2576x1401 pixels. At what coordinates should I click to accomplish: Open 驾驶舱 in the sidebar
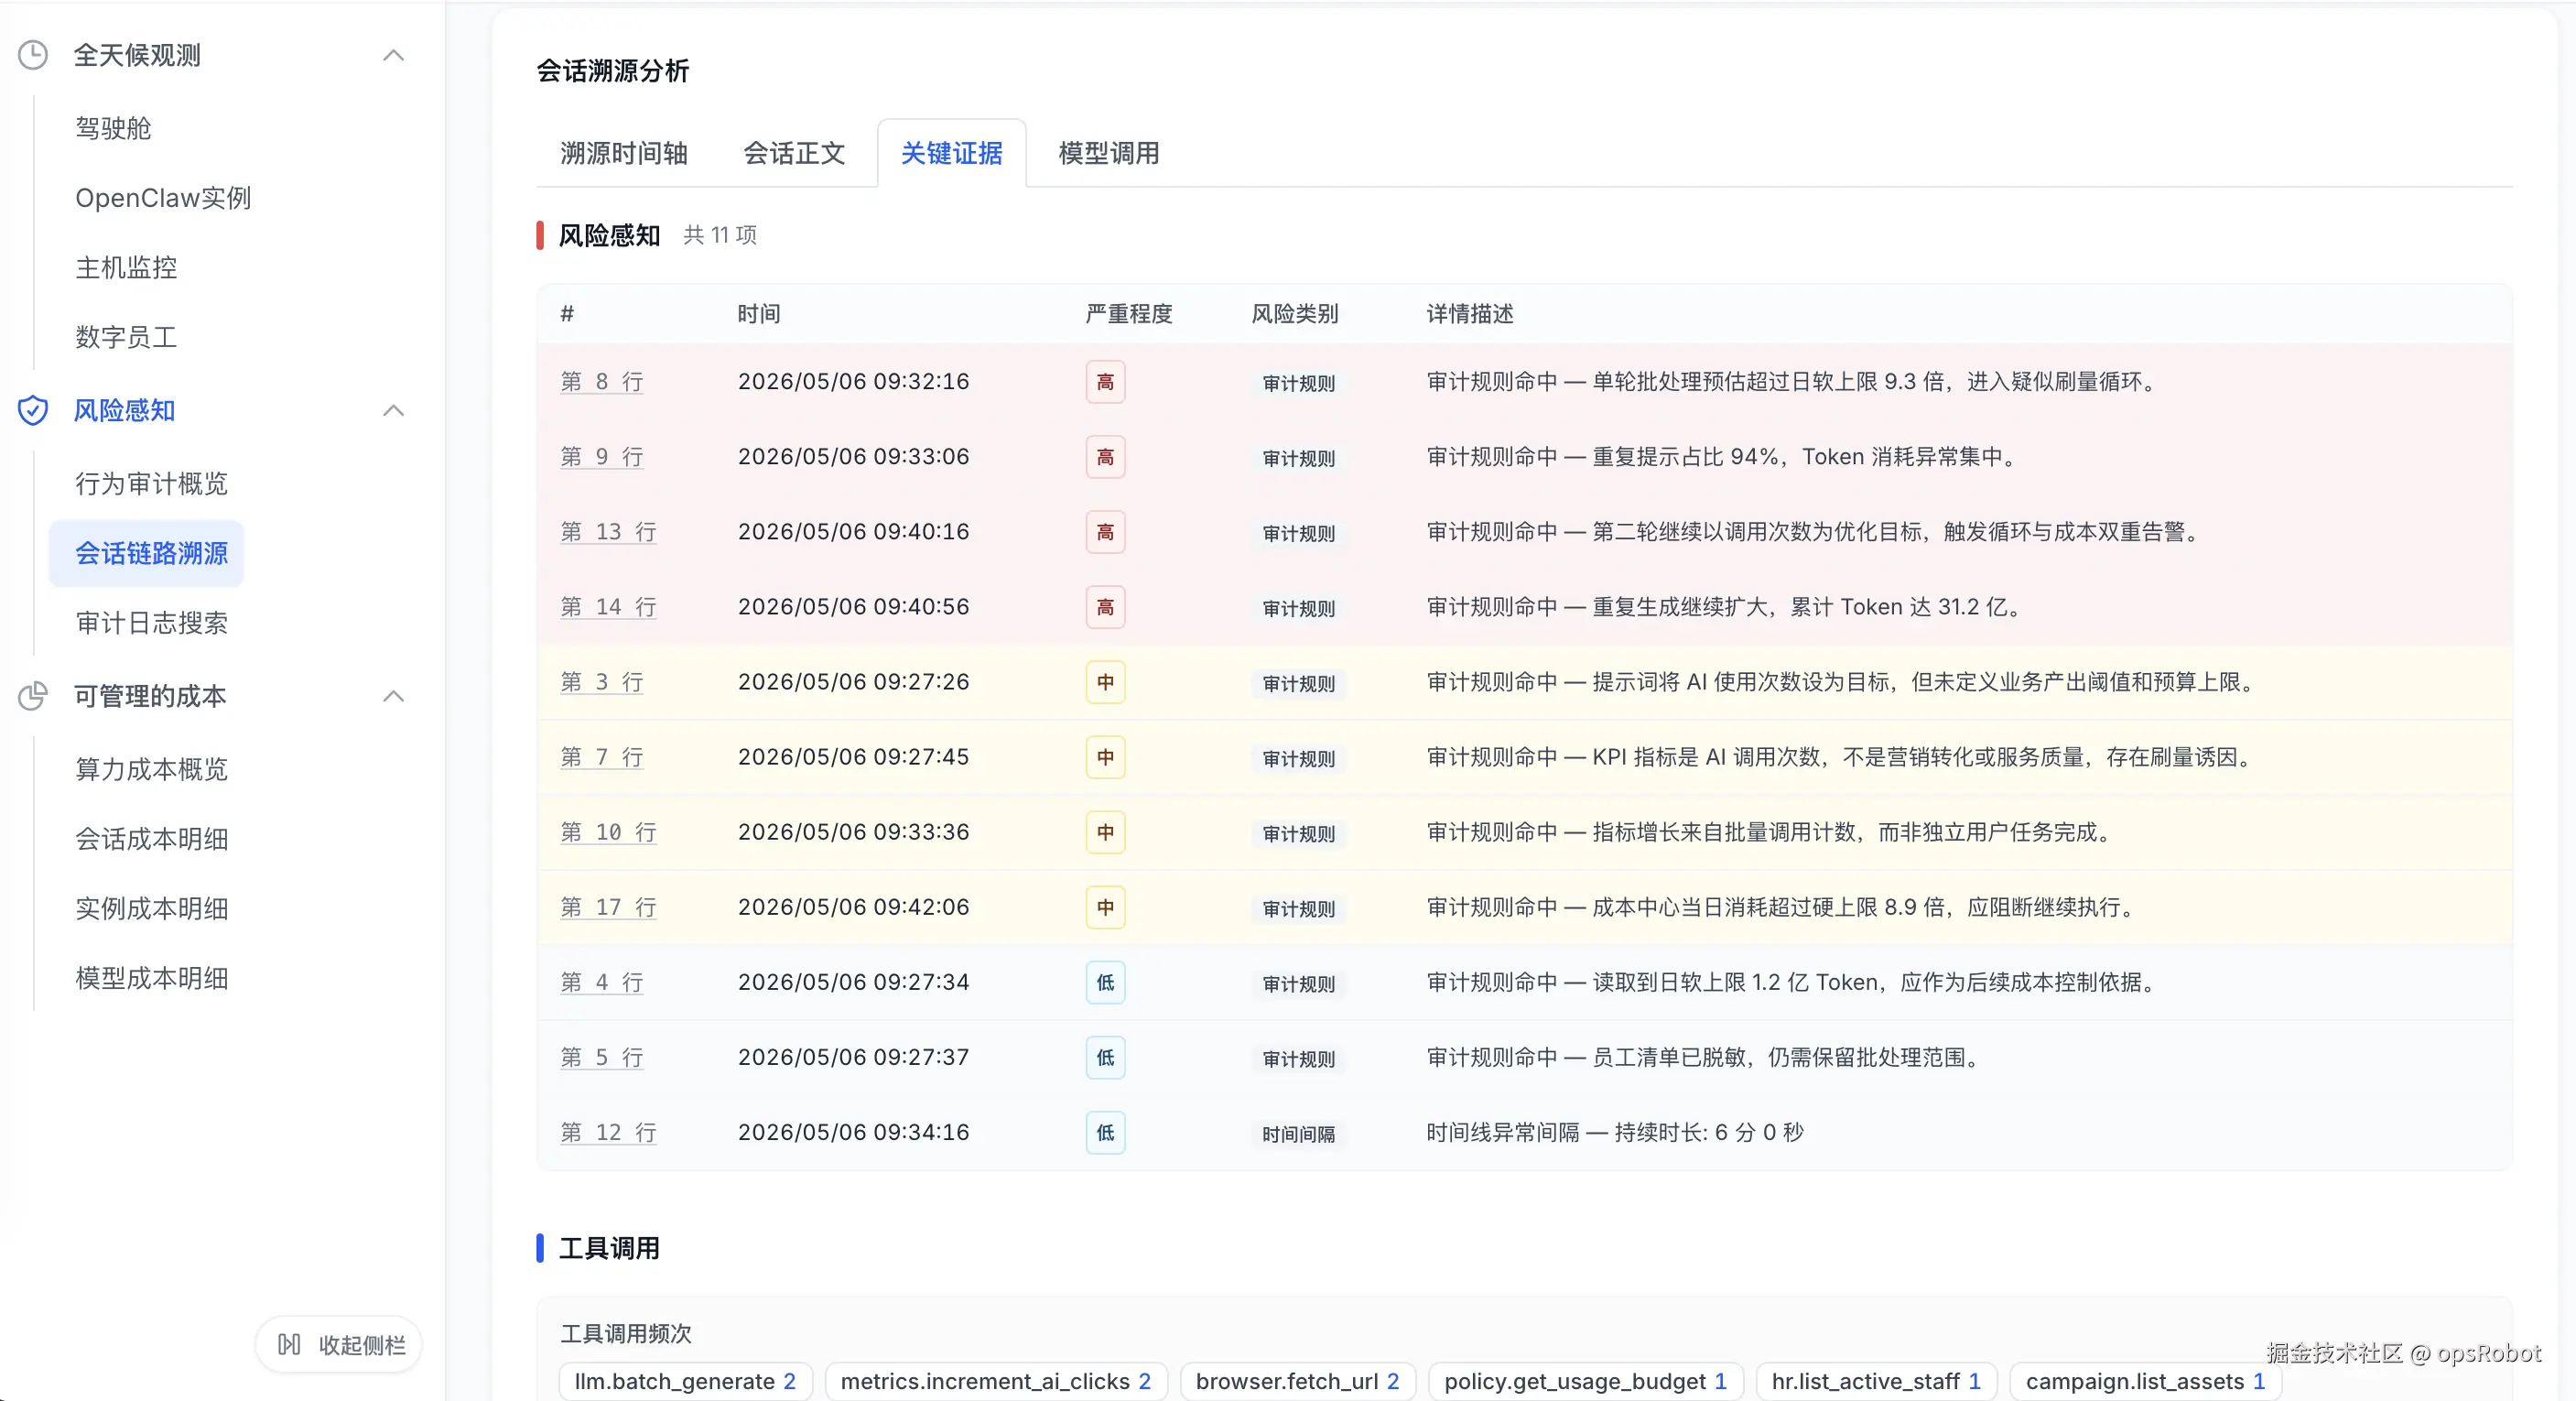point(113,128)
